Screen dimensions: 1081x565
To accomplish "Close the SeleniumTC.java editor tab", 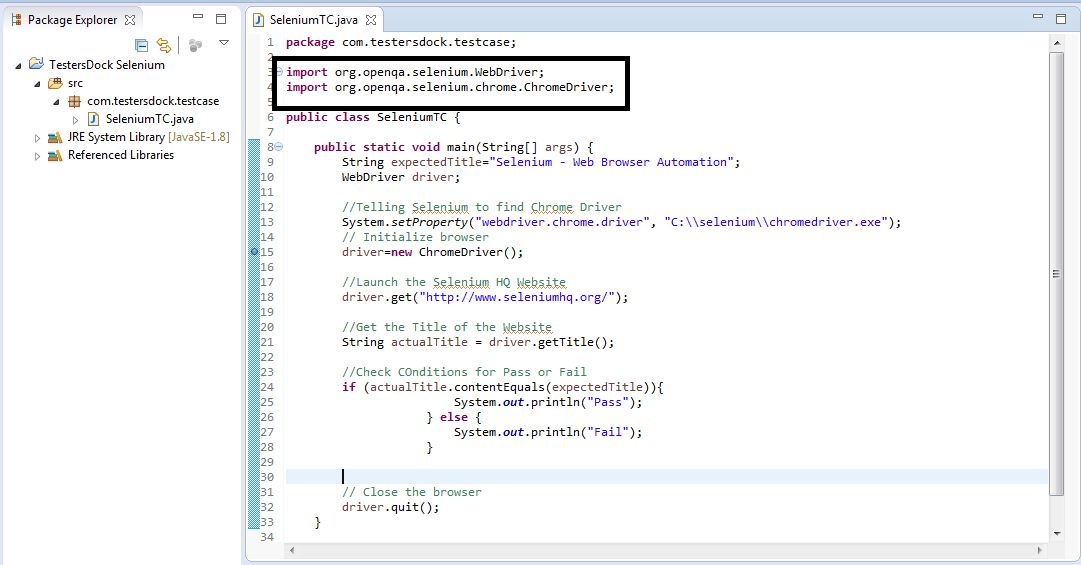I will coord(371,20).
